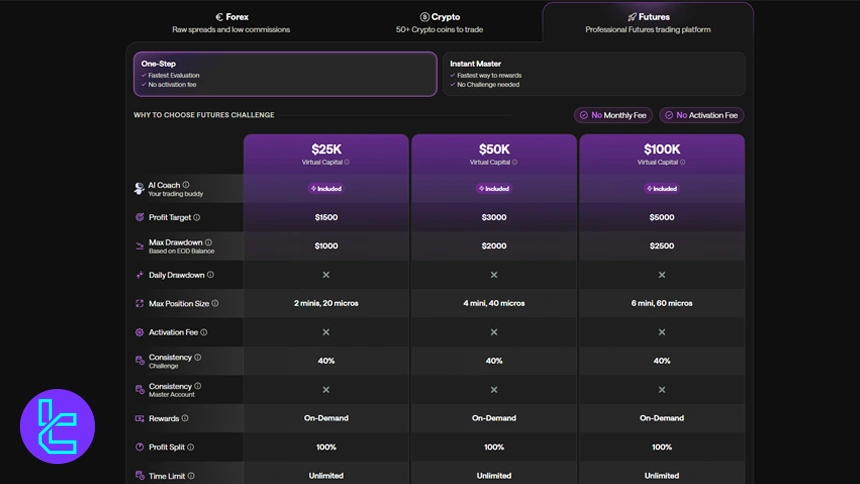Click the AI Coach row icon
Viewport: 860px width, 484px height.
[140, 188]
